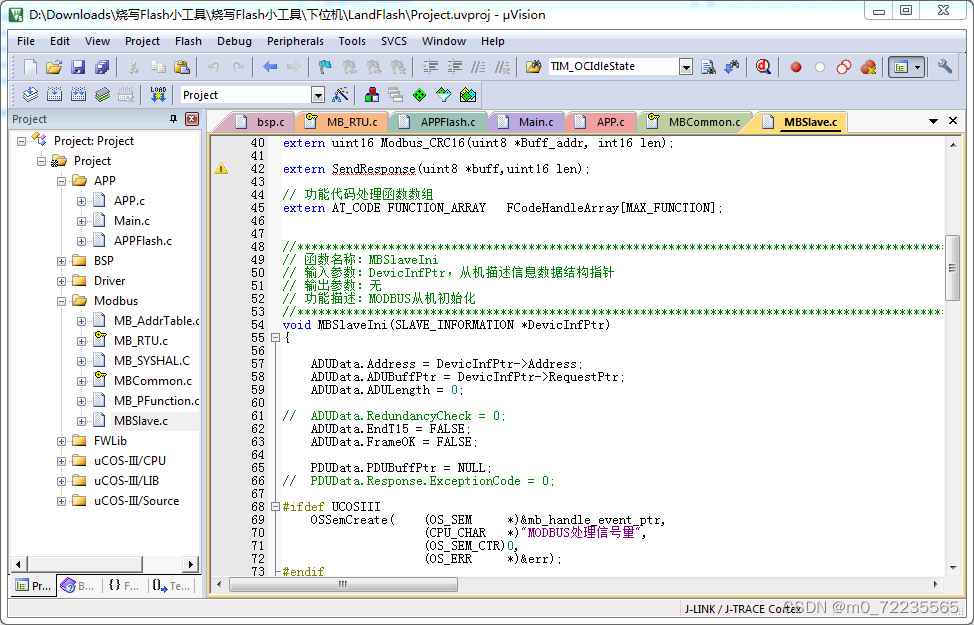Screen dimensions: 974x625
Task: Collapse the Modbus folder
Action: coord(61,301)
